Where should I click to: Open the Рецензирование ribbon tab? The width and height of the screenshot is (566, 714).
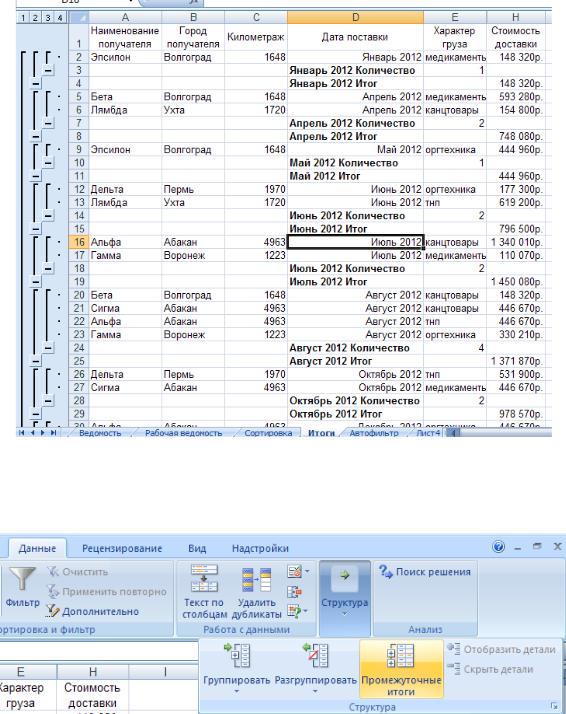click(x=122, y=548)
